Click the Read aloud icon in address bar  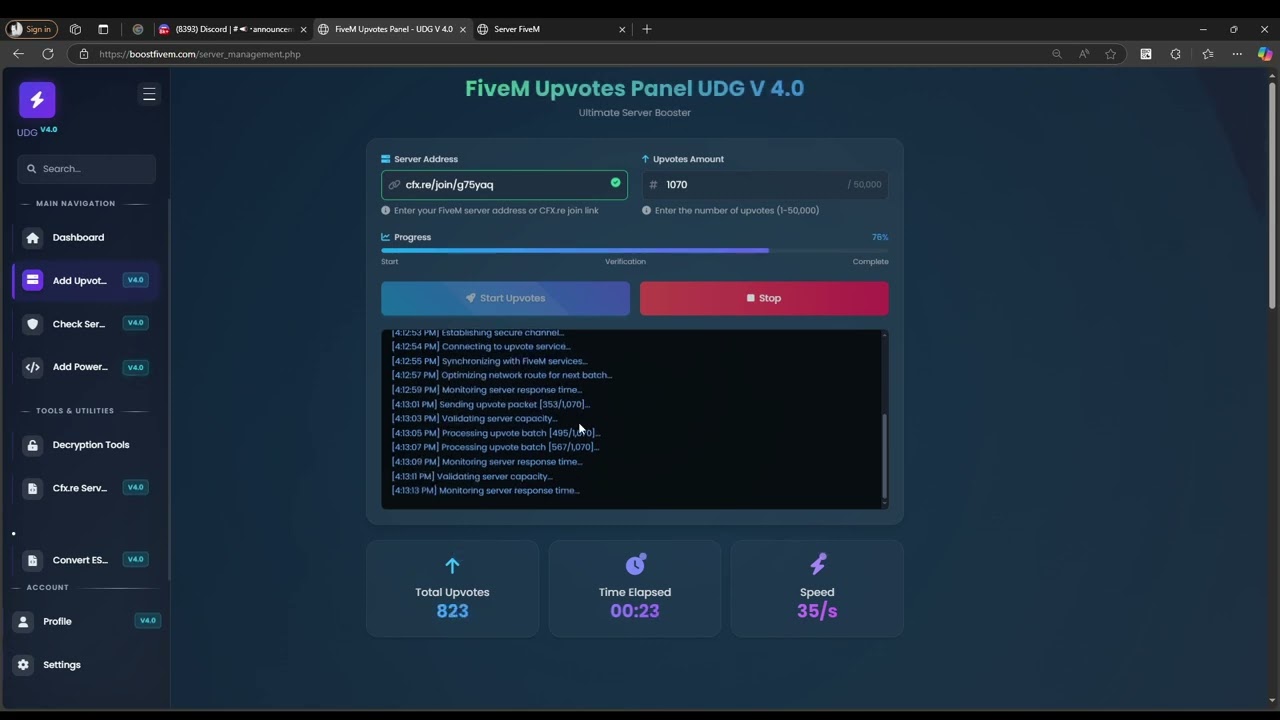[x=1084, y=54]
